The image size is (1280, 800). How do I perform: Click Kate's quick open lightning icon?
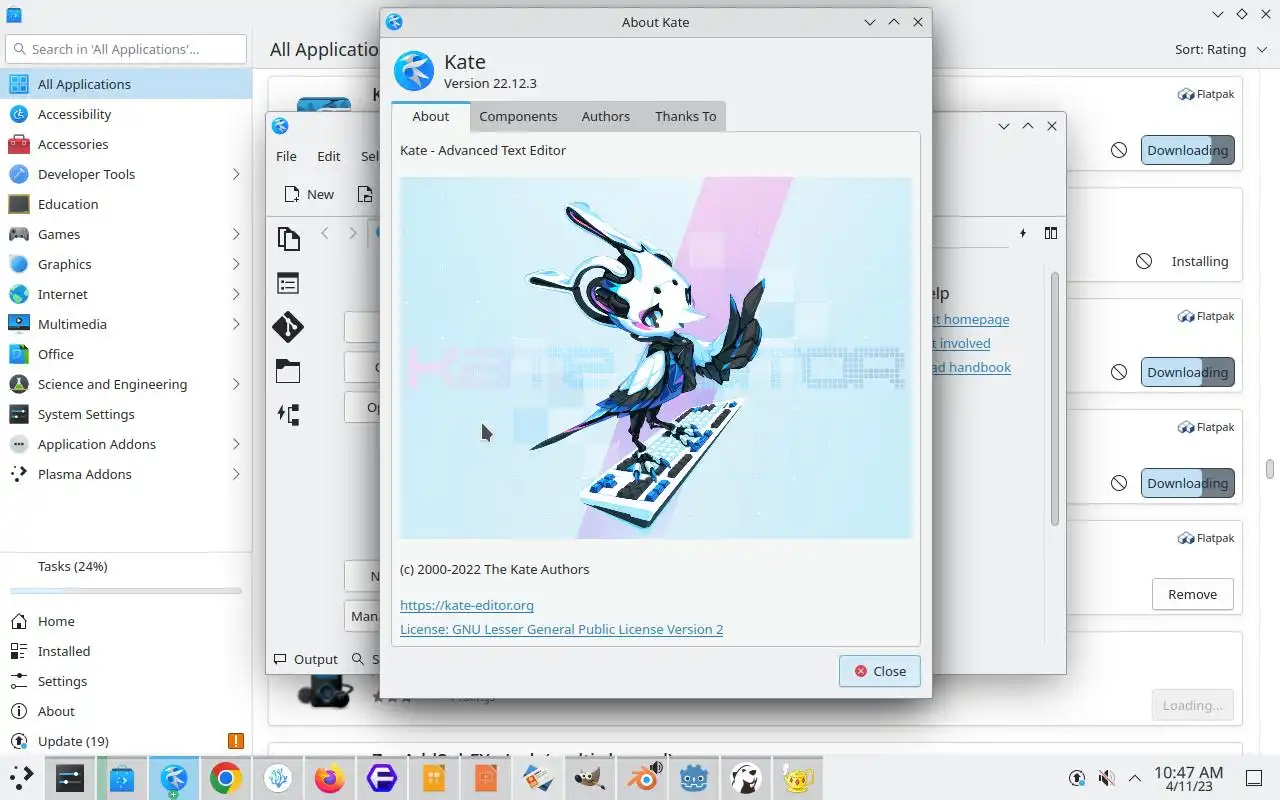1023,233
